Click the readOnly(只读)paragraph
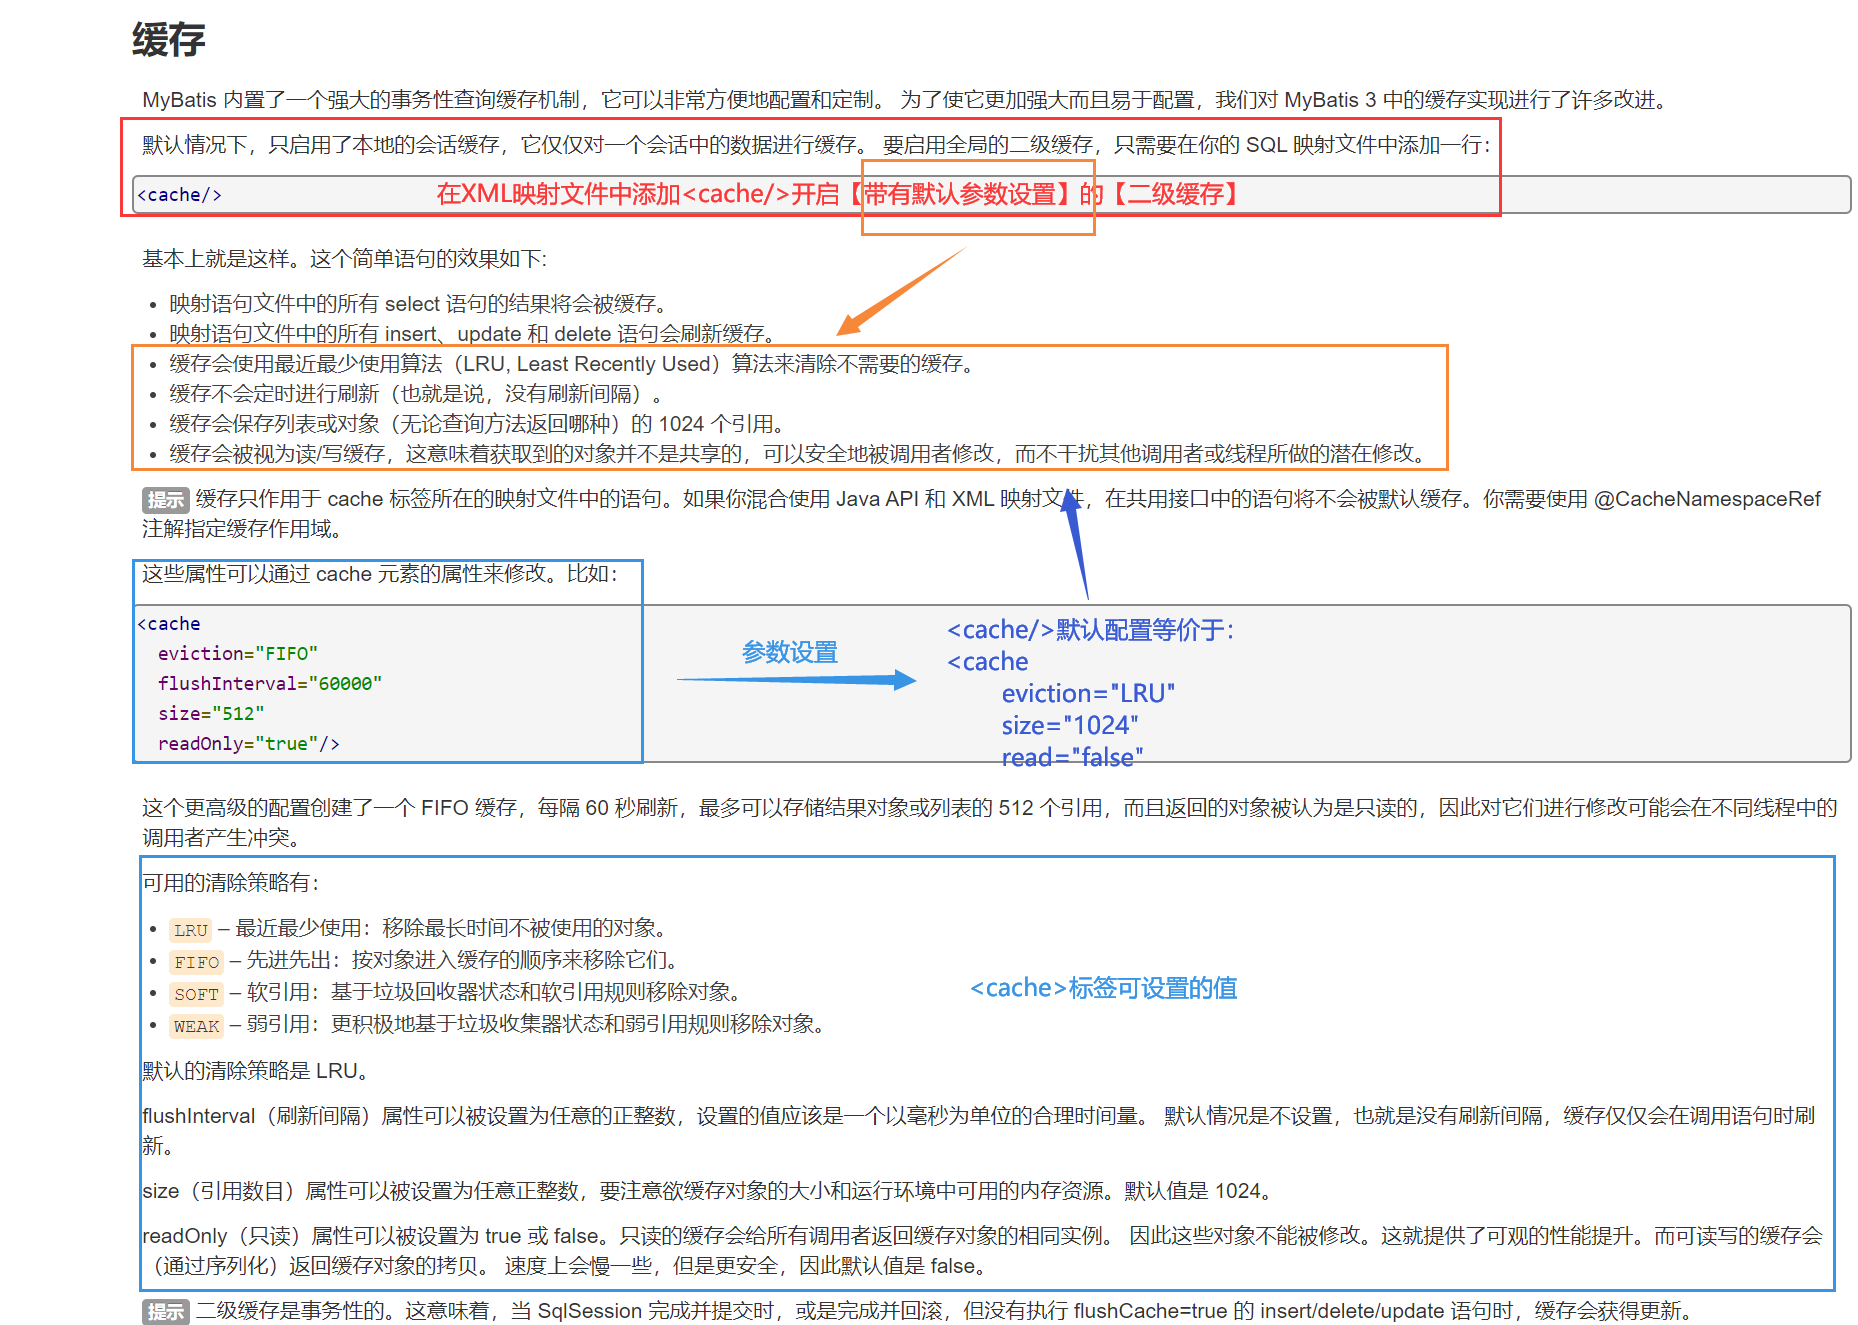The height and width of the screenshot is (1325, 1858). coord(982,1251)
